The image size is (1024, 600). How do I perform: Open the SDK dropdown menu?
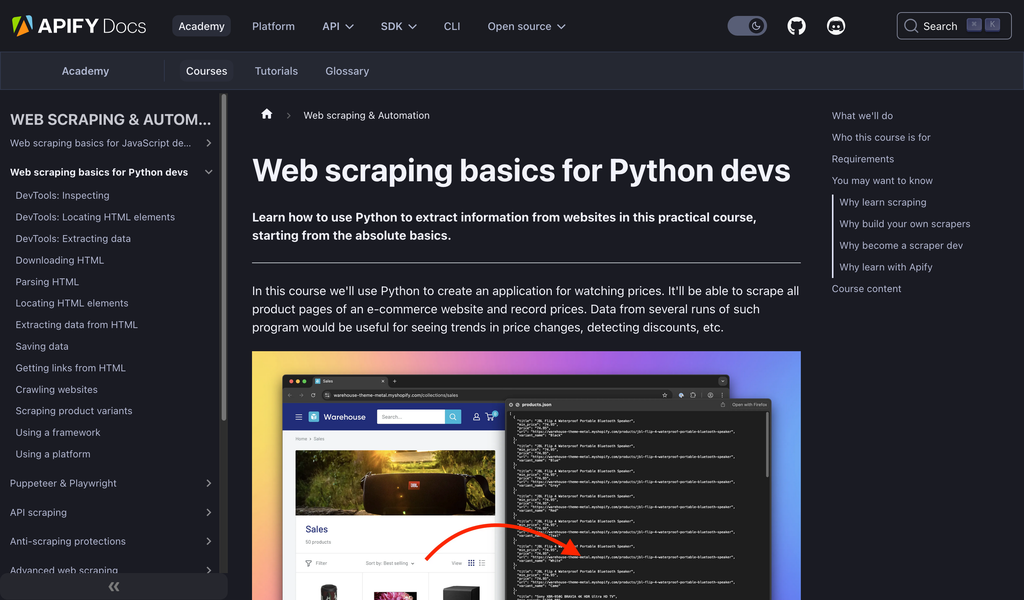398,26
